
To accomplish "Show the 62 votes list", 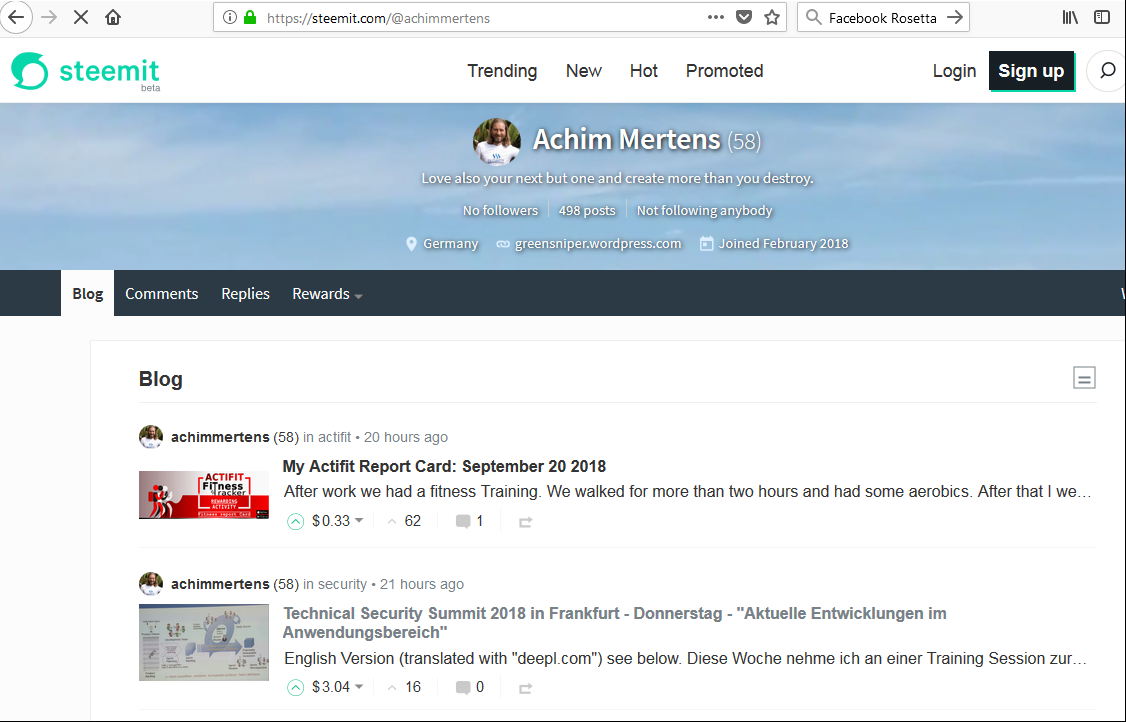I will pos(404,521).
